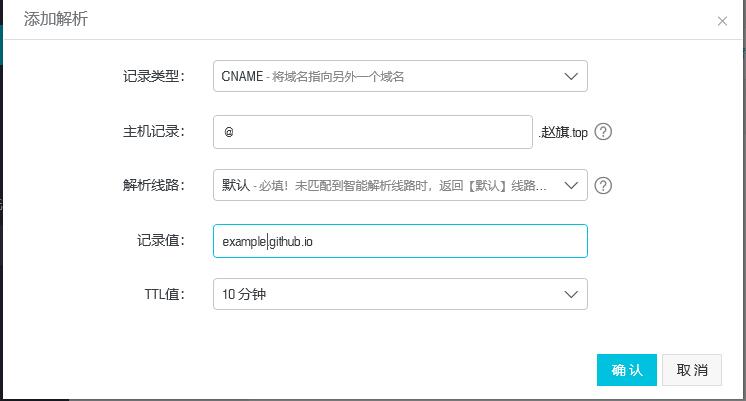Click the 添加解析 dialog title
This screenshot has width=746, height=401.
click(56, 19)
